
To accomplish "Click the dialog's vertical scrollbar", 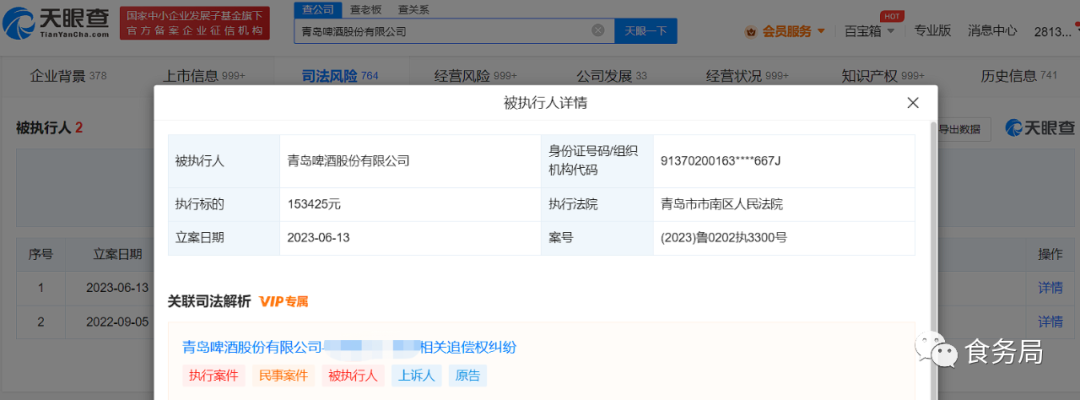I will [x=933, y=260].
